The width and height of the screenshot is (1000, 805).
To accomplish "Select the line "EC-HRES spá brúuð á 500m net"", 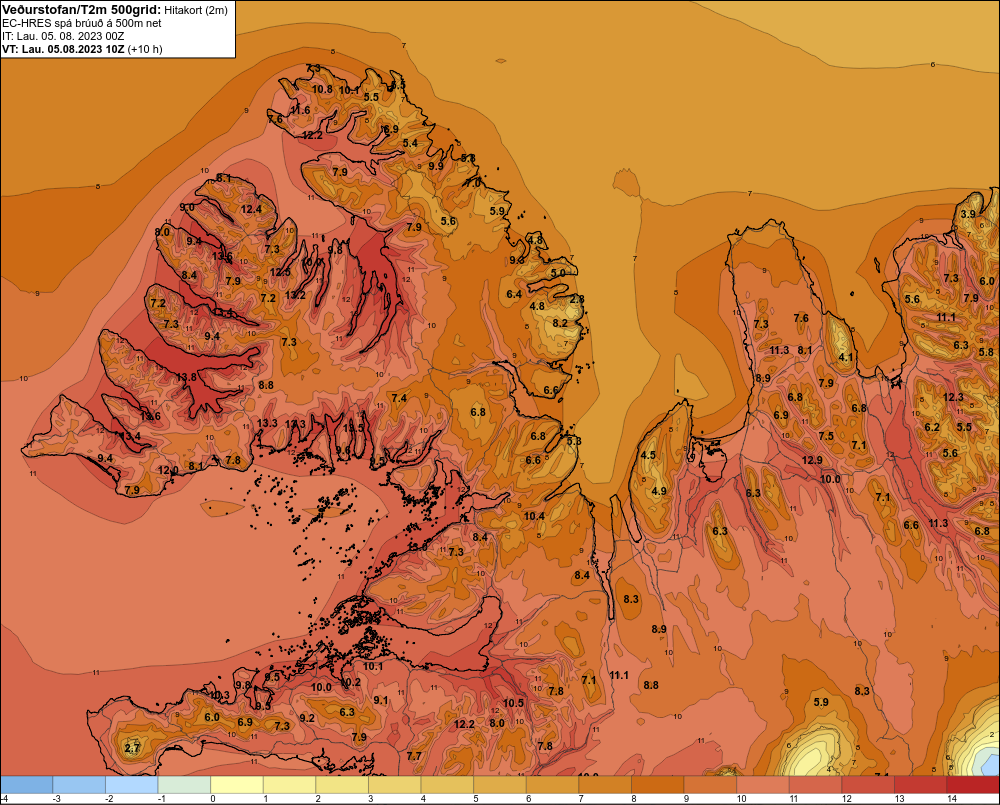I will (x=82, y=23).
